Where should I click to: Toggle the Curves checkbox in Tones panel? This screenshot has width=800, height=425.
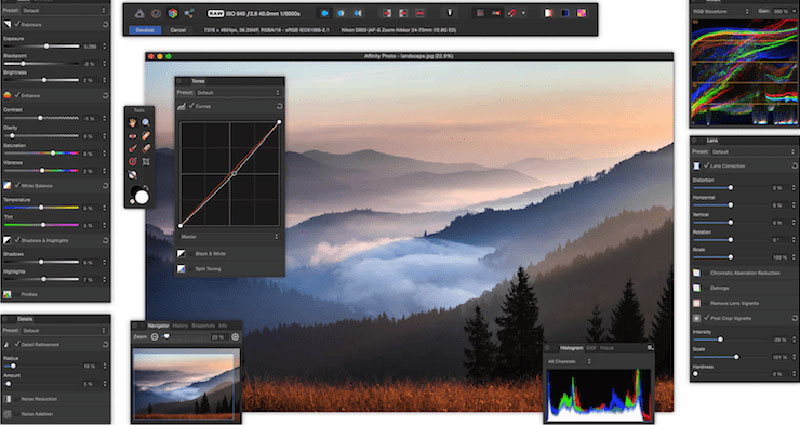coord(192,106)
